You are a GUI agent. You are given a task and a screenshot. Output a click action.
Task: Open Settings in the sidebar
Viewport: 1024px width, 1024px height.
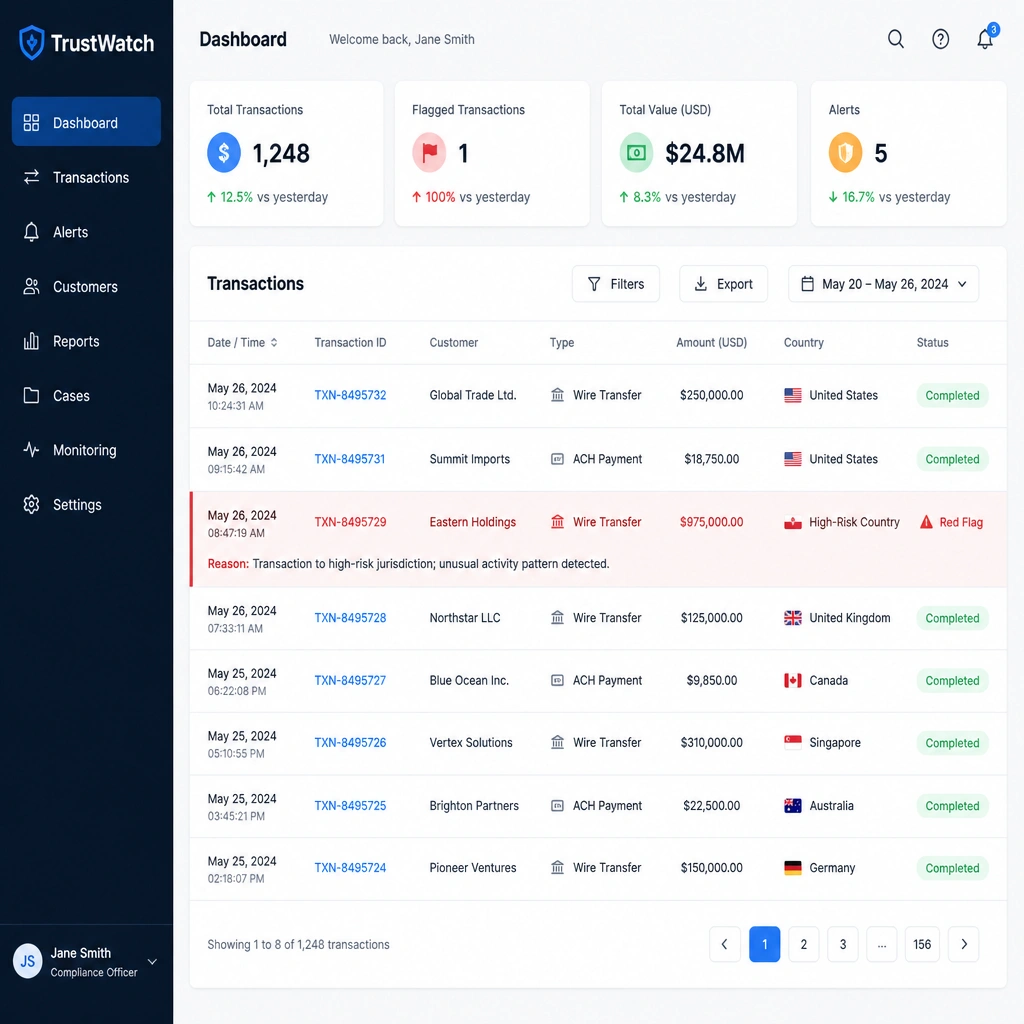tap(86, 505)
